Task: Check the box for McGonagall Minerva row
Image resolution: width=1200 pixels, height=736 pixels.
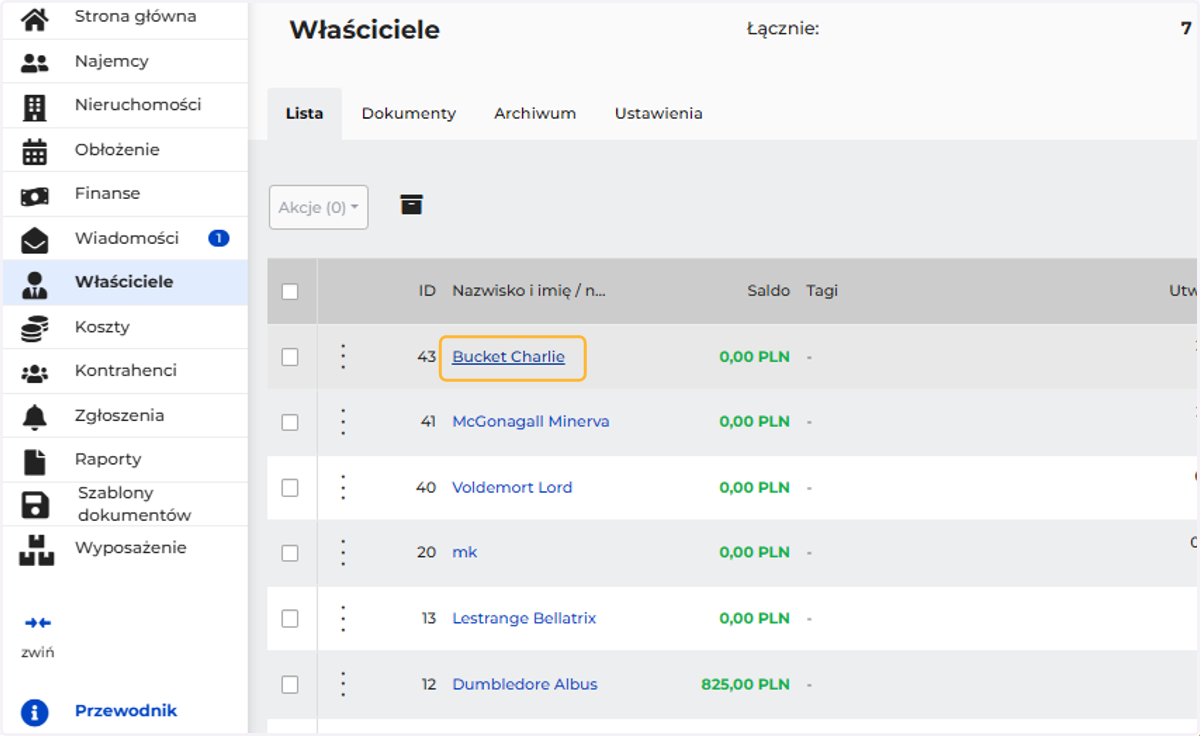Action: 290,422
